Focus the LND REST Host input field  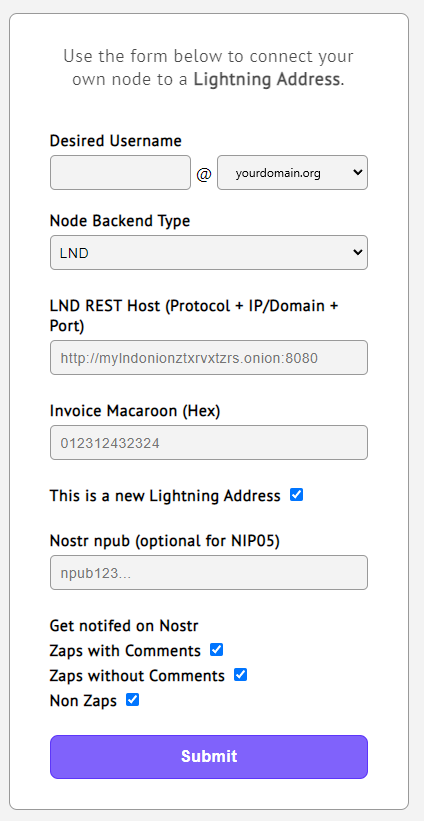tap(209, 358)
